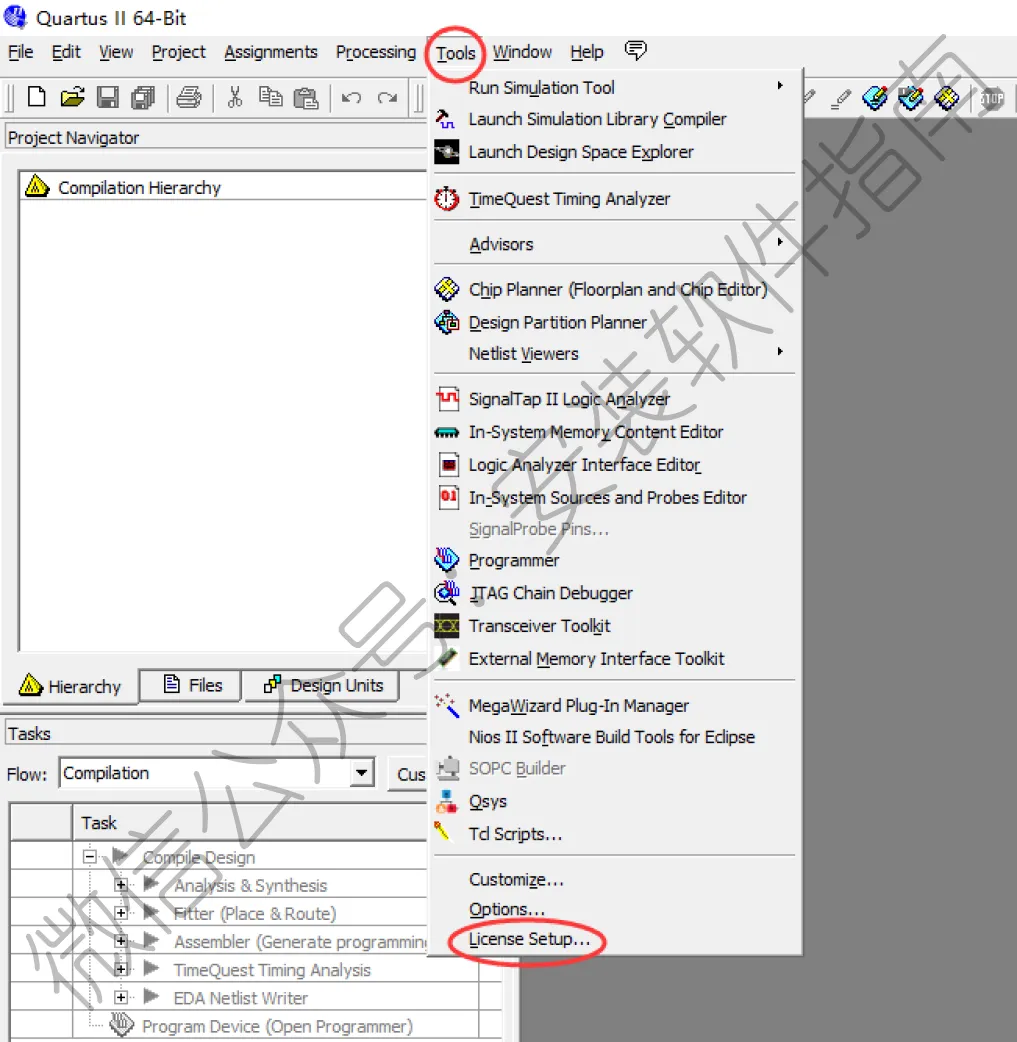The image size is (1017, 1042).
Task: Open the Edit menu
Action: coord(66,52)
